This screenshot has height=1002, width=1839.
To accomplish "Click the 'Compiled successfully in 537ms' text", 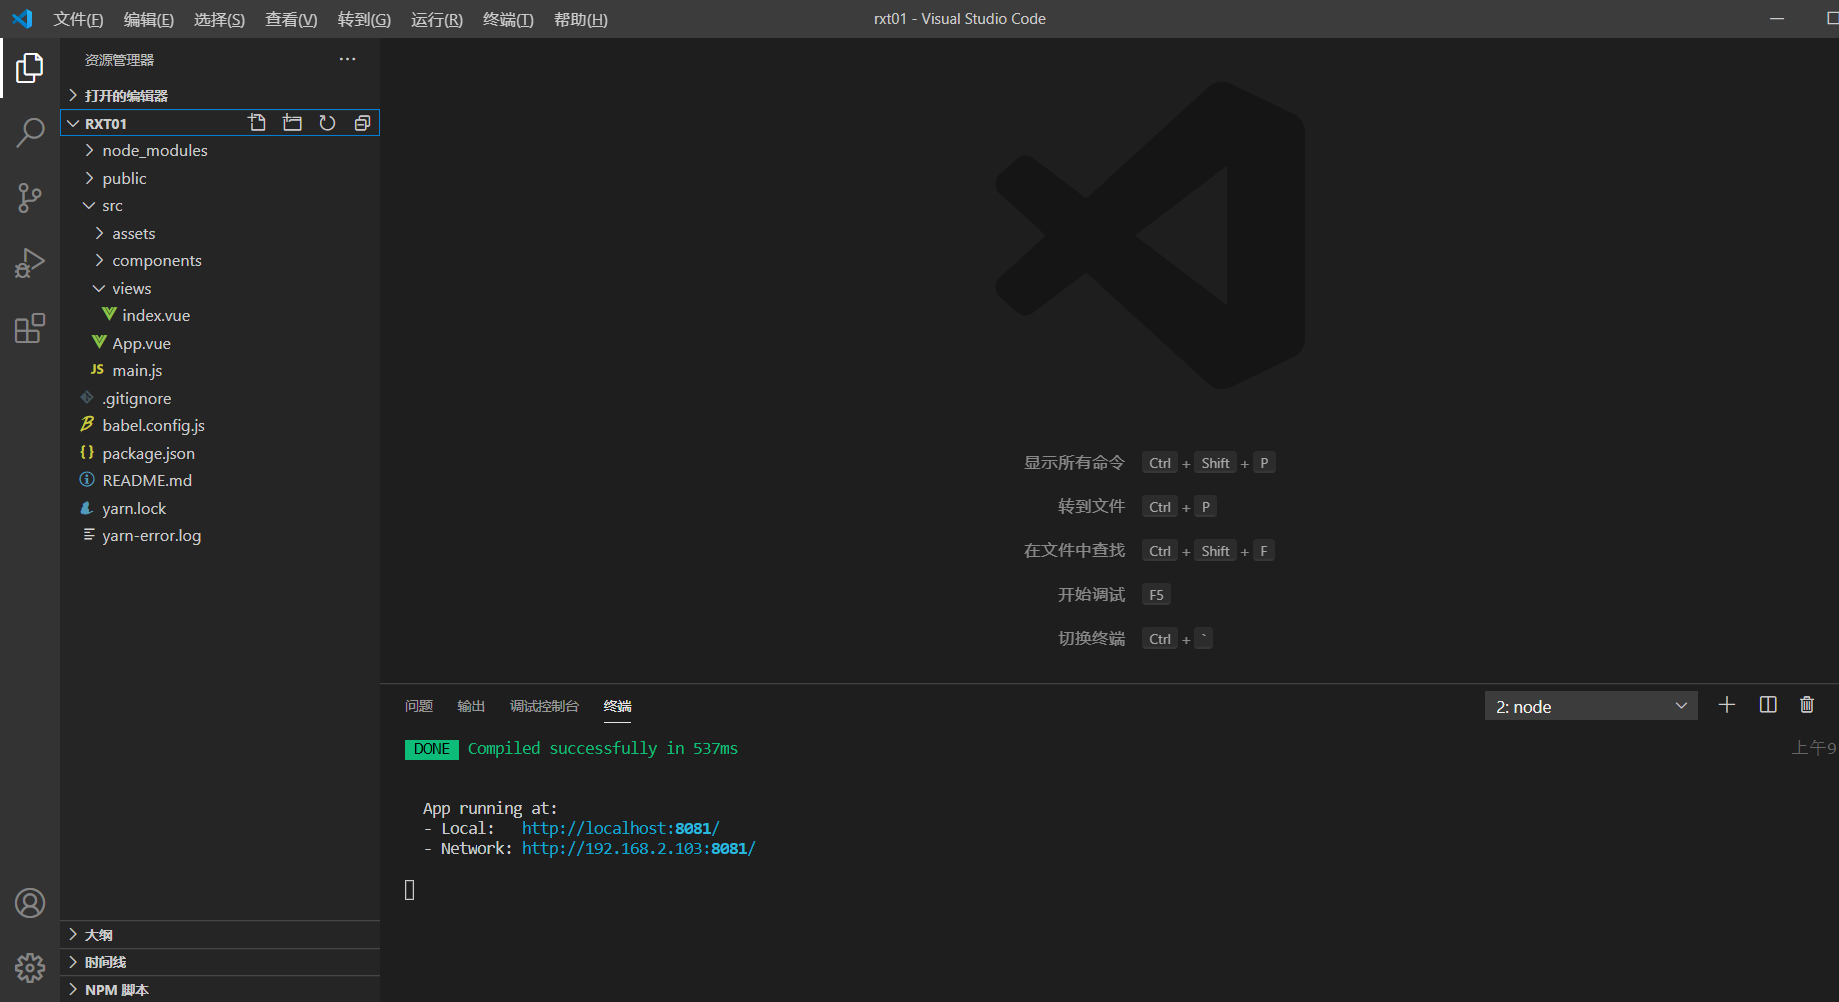I will (603, 748).
